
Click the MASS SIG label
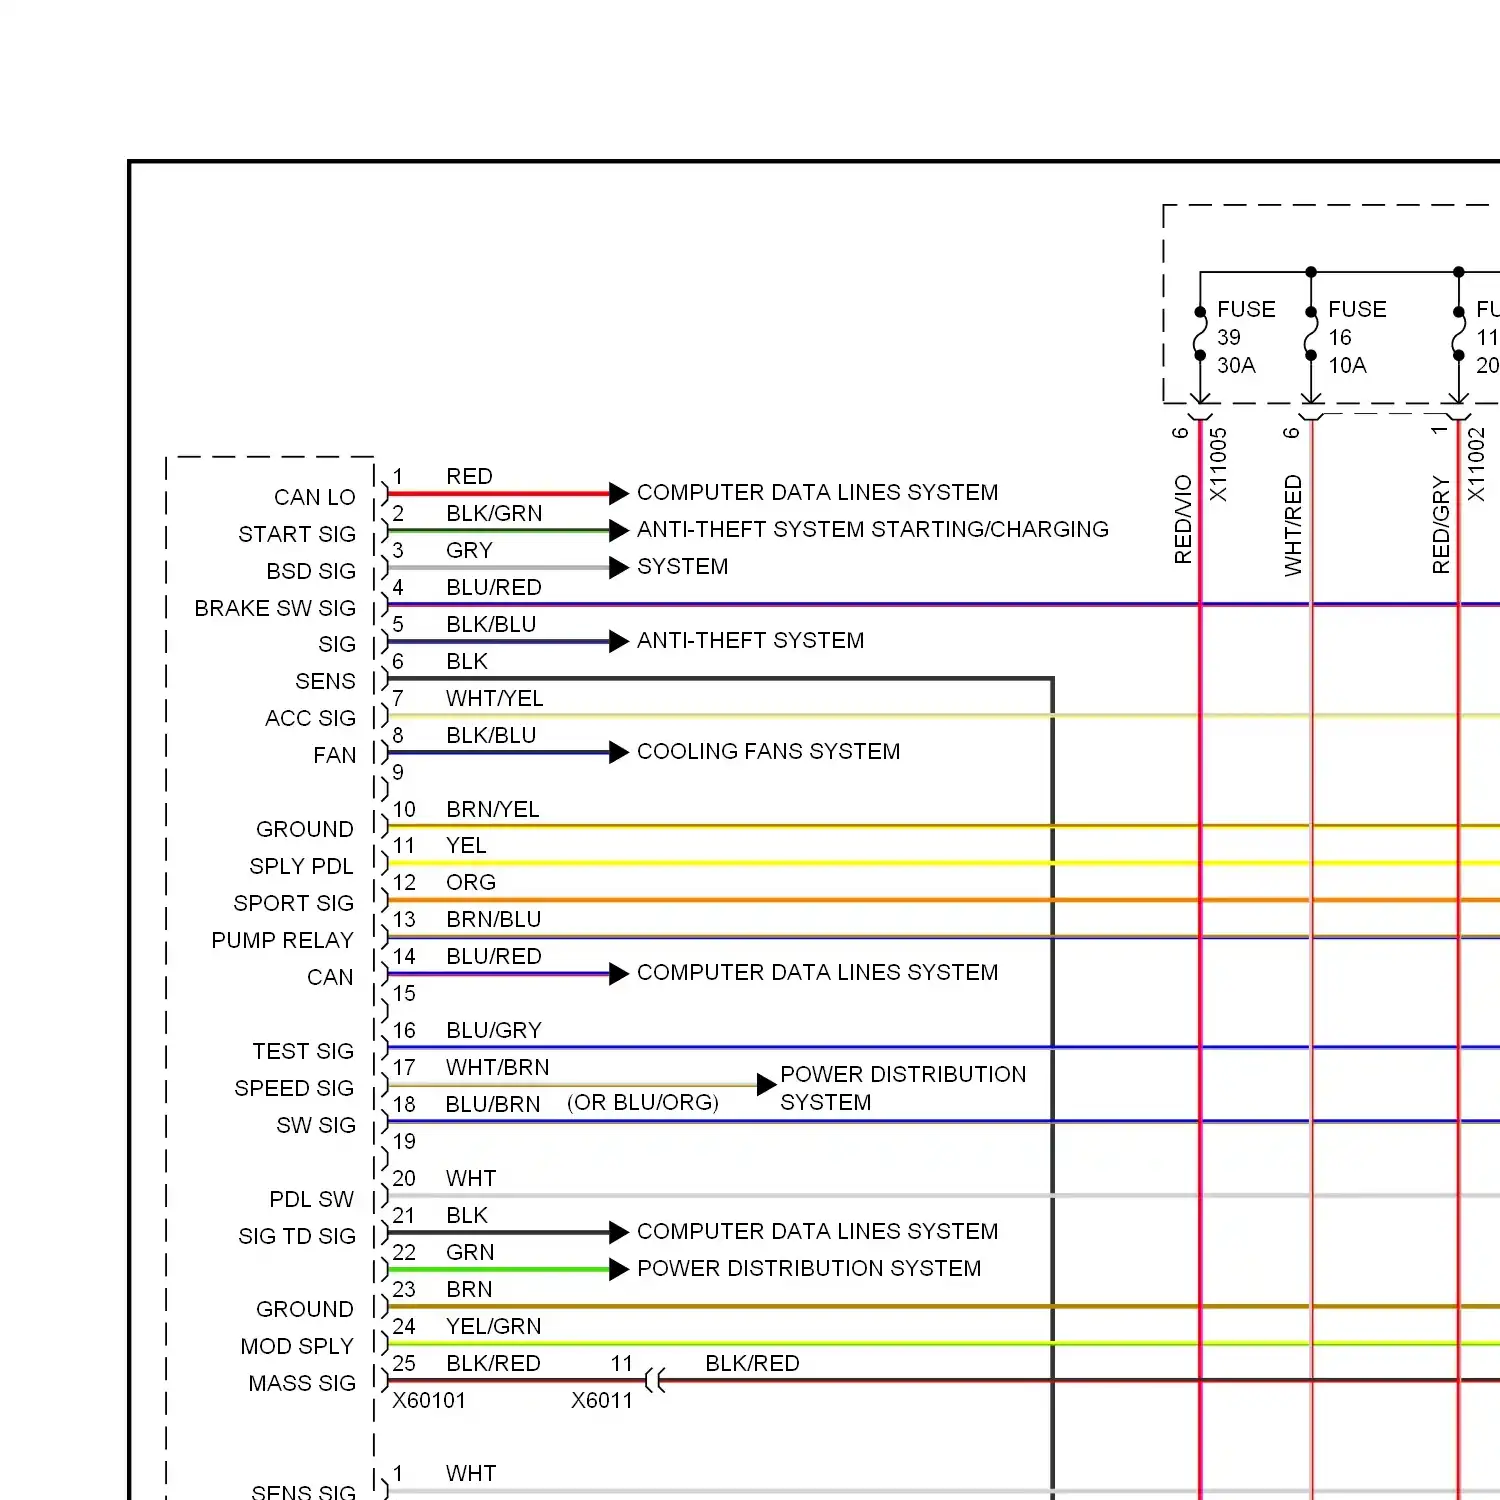(302, 1383)
